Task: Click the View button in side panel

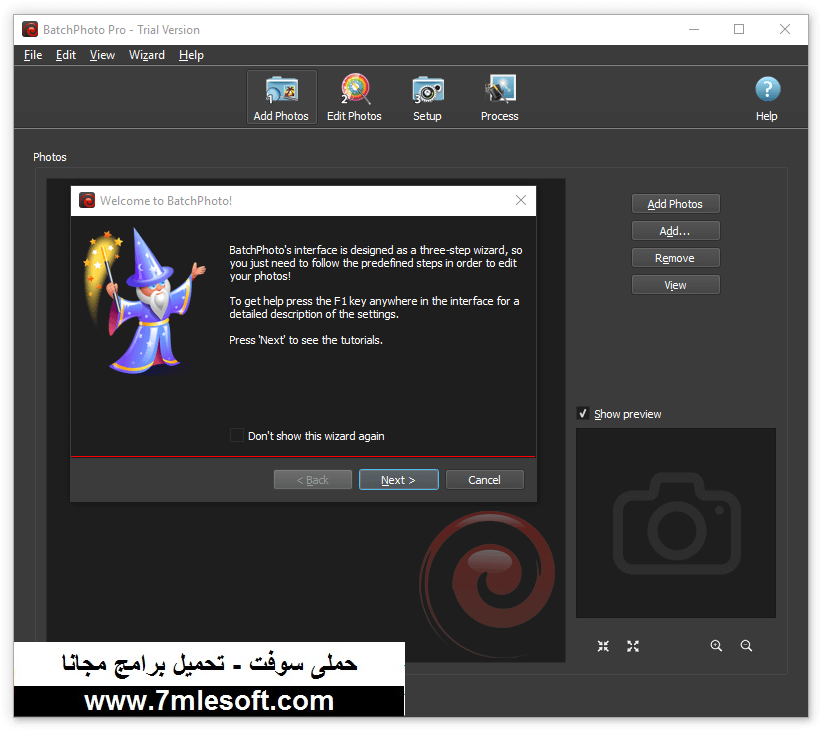Action: coord(676,285)
